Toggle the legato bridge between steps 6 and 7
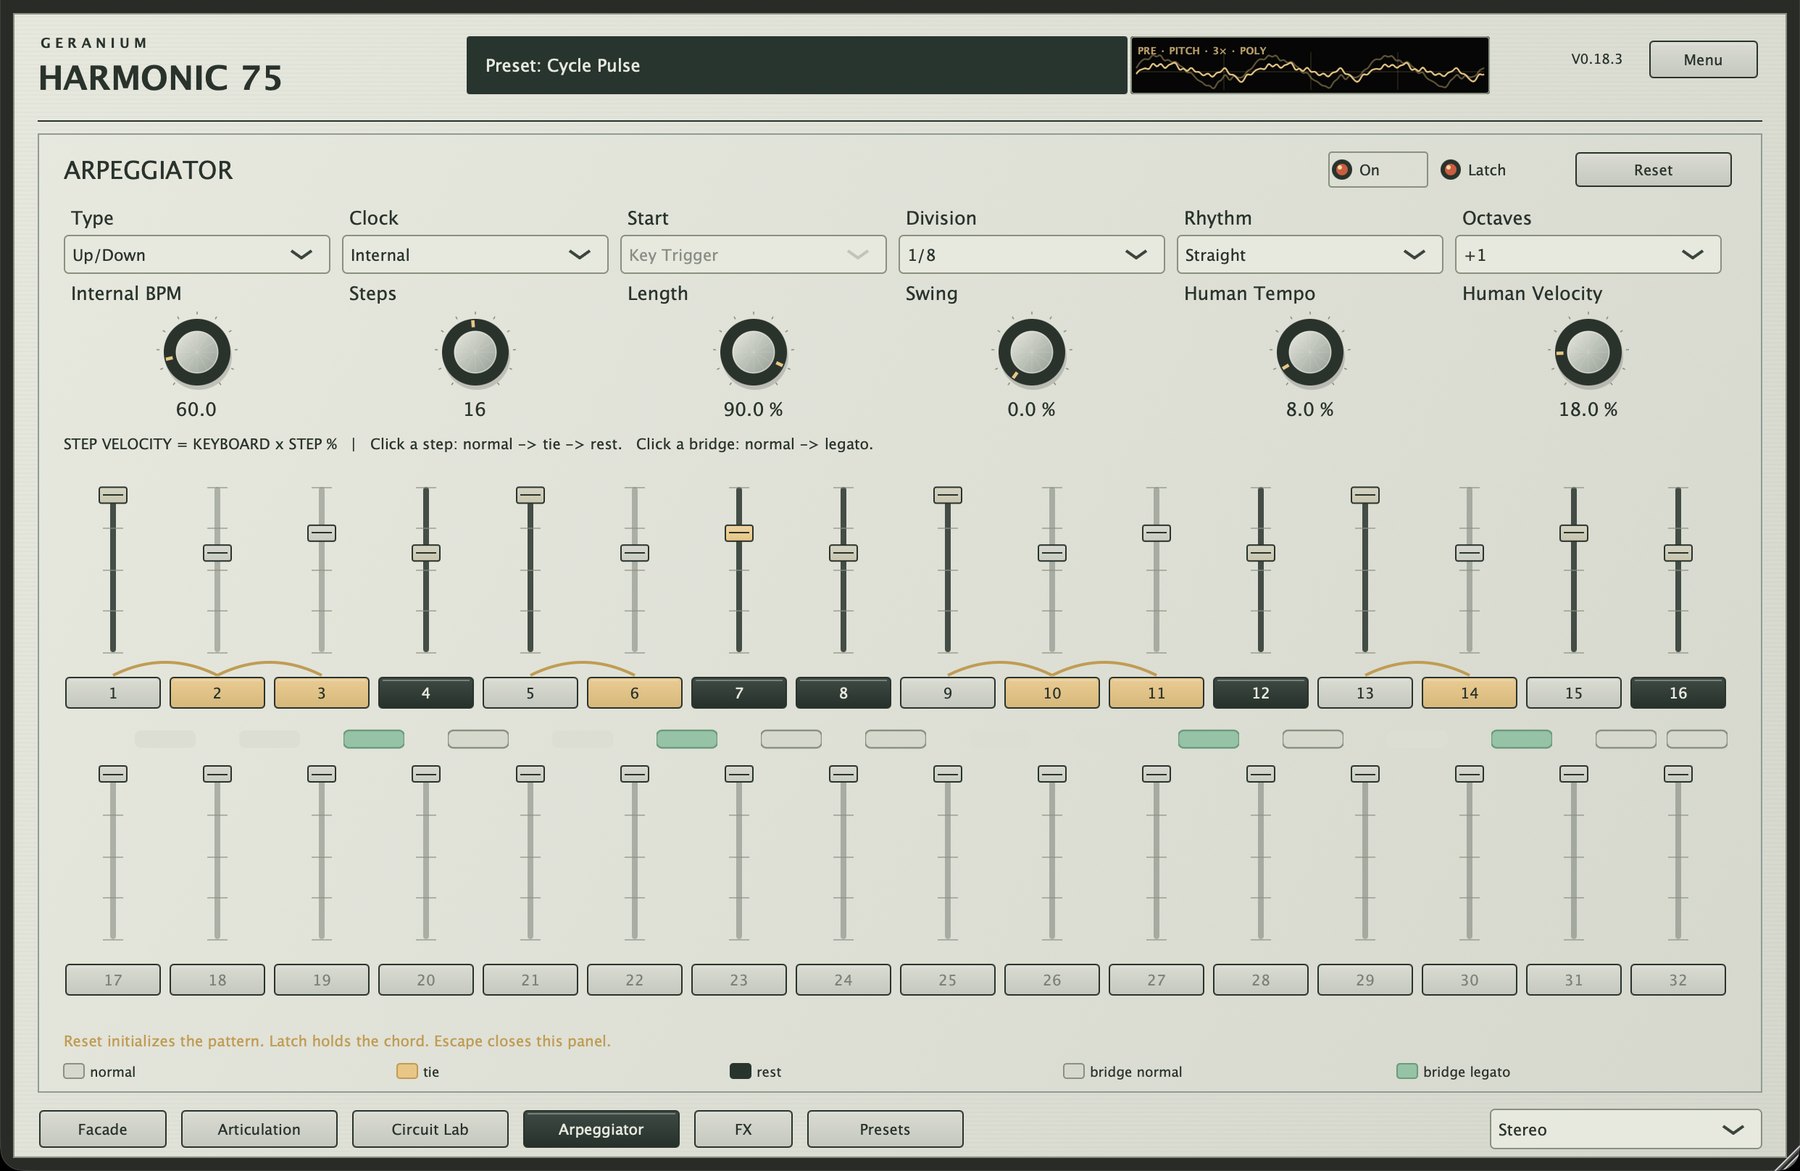Viewport: 1800px width, 1171px height. tap(687, 739)
